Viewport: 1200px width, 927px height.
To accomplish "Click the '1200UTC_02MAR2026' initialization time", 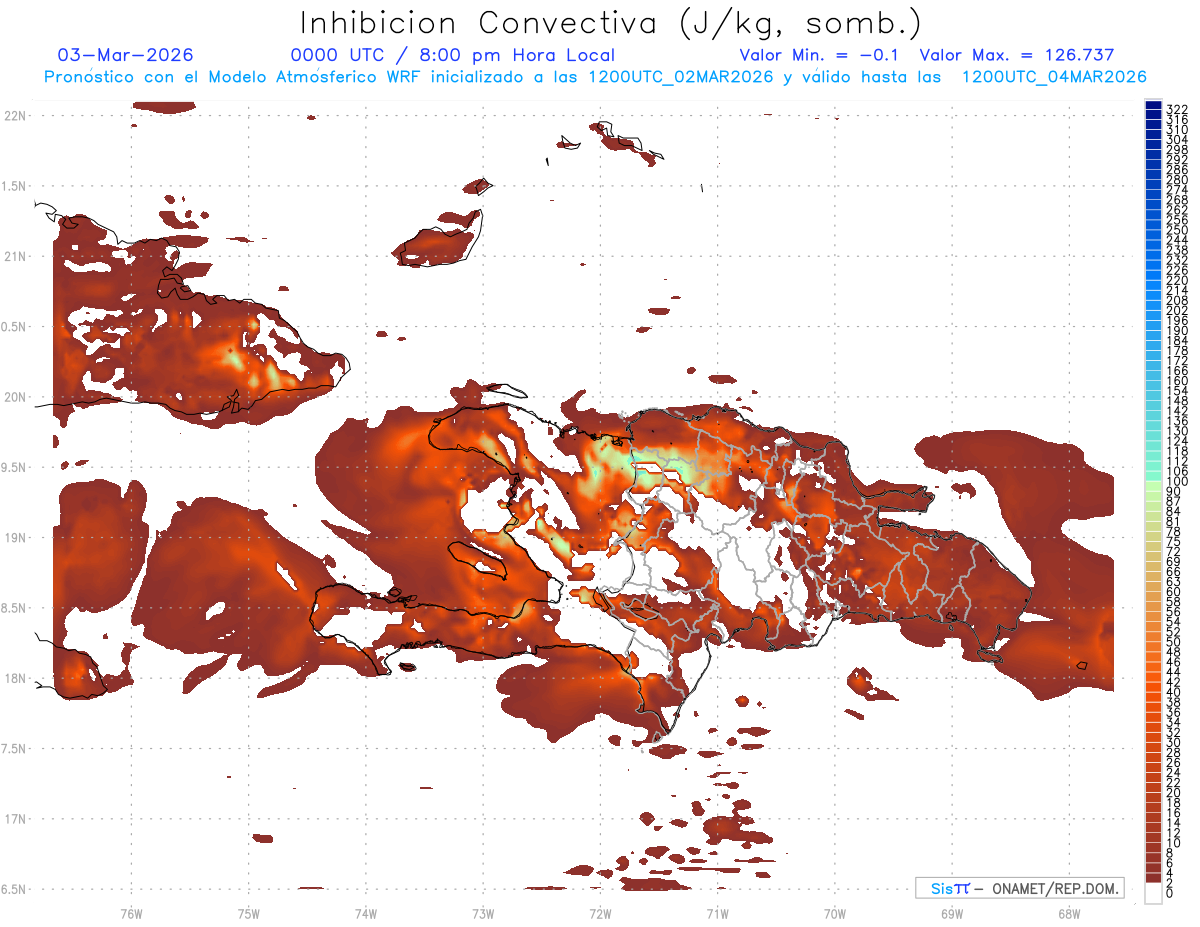I will 680,77.
